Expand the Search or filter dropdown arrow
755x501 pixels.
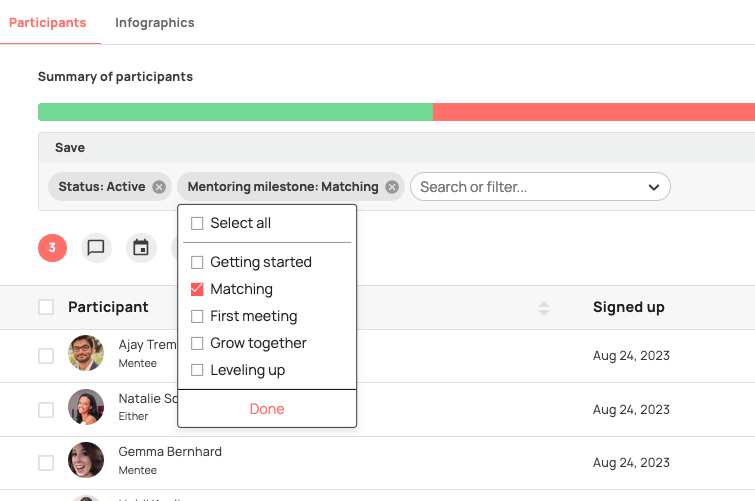coord(654,187)
